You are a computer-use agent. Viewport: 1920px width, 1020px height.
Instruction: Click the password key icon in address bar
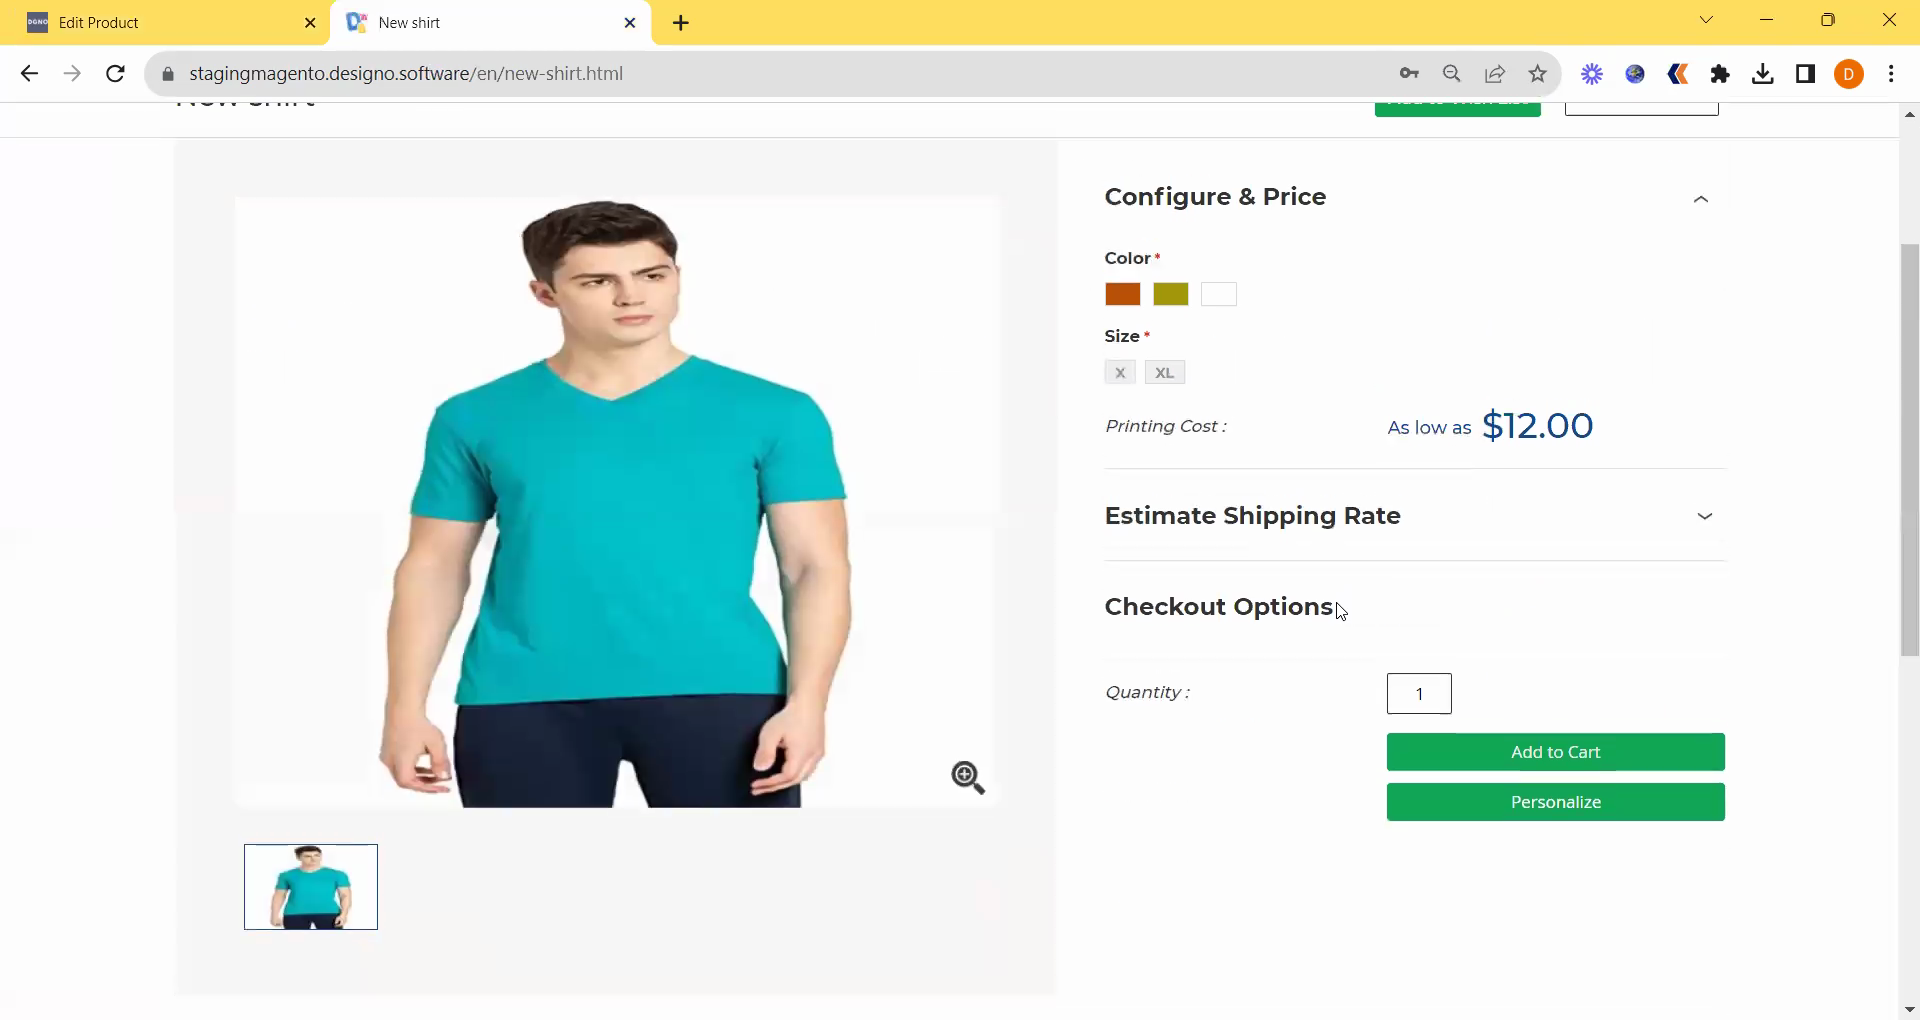(1409, 73)
